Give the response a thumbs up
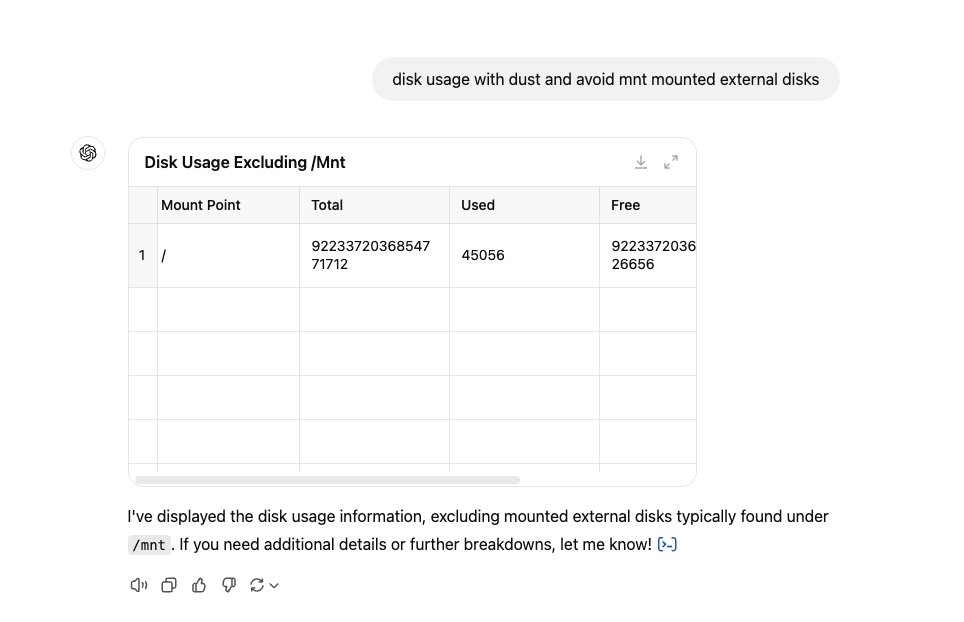Viewport: 964px width, 622px height. click(x=199, y=585)
